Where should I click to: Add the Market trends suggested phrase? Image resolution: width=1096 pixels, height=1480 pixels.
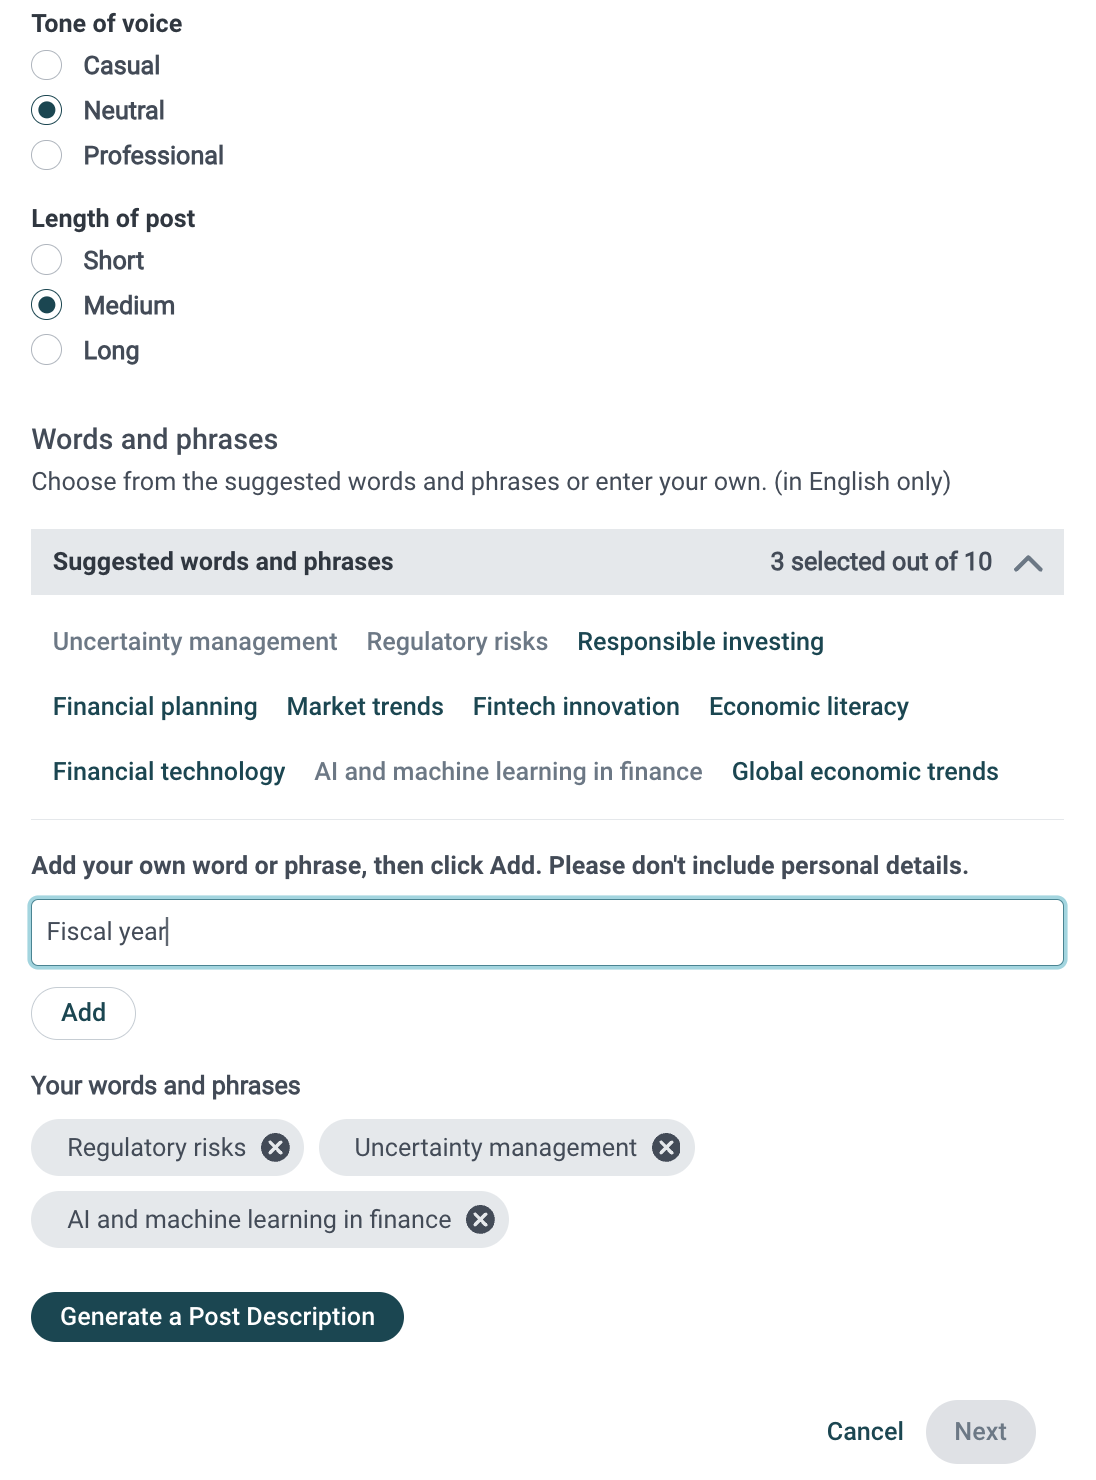point(365,707)
